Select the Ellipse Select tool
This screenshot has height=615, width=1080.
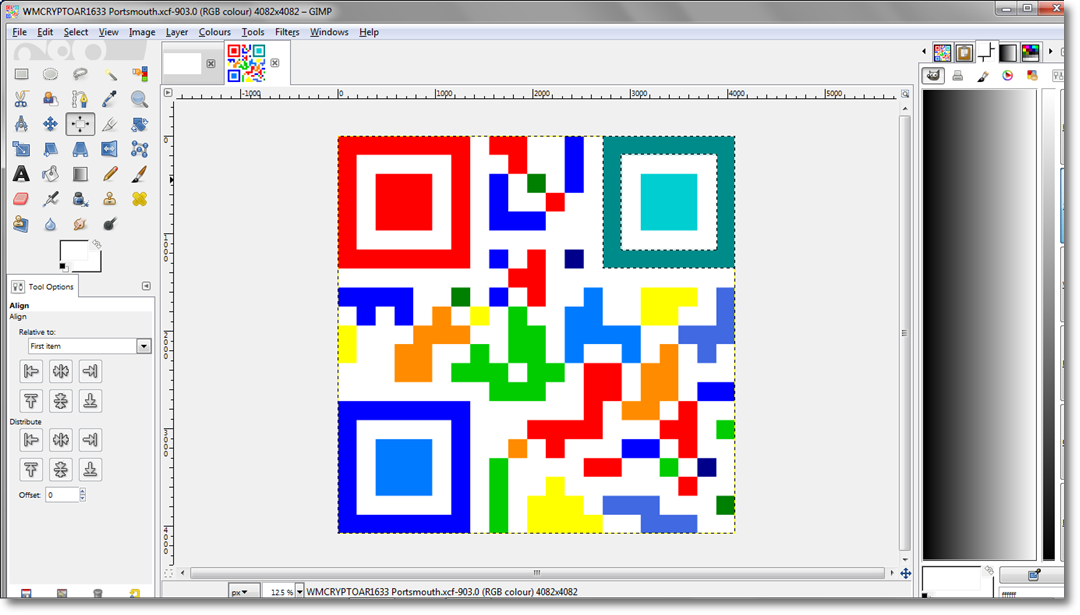(x=50, y=74)
